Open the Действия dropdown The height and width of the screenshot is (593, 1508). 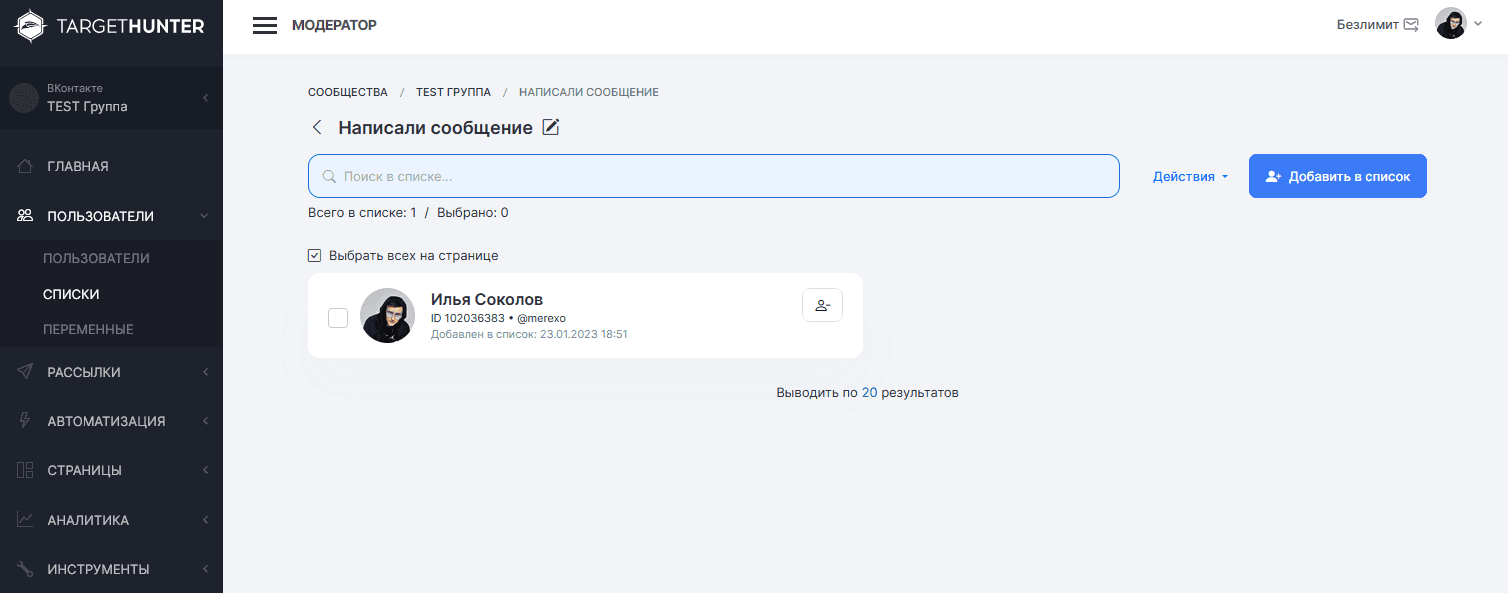tap(1190, 177)
